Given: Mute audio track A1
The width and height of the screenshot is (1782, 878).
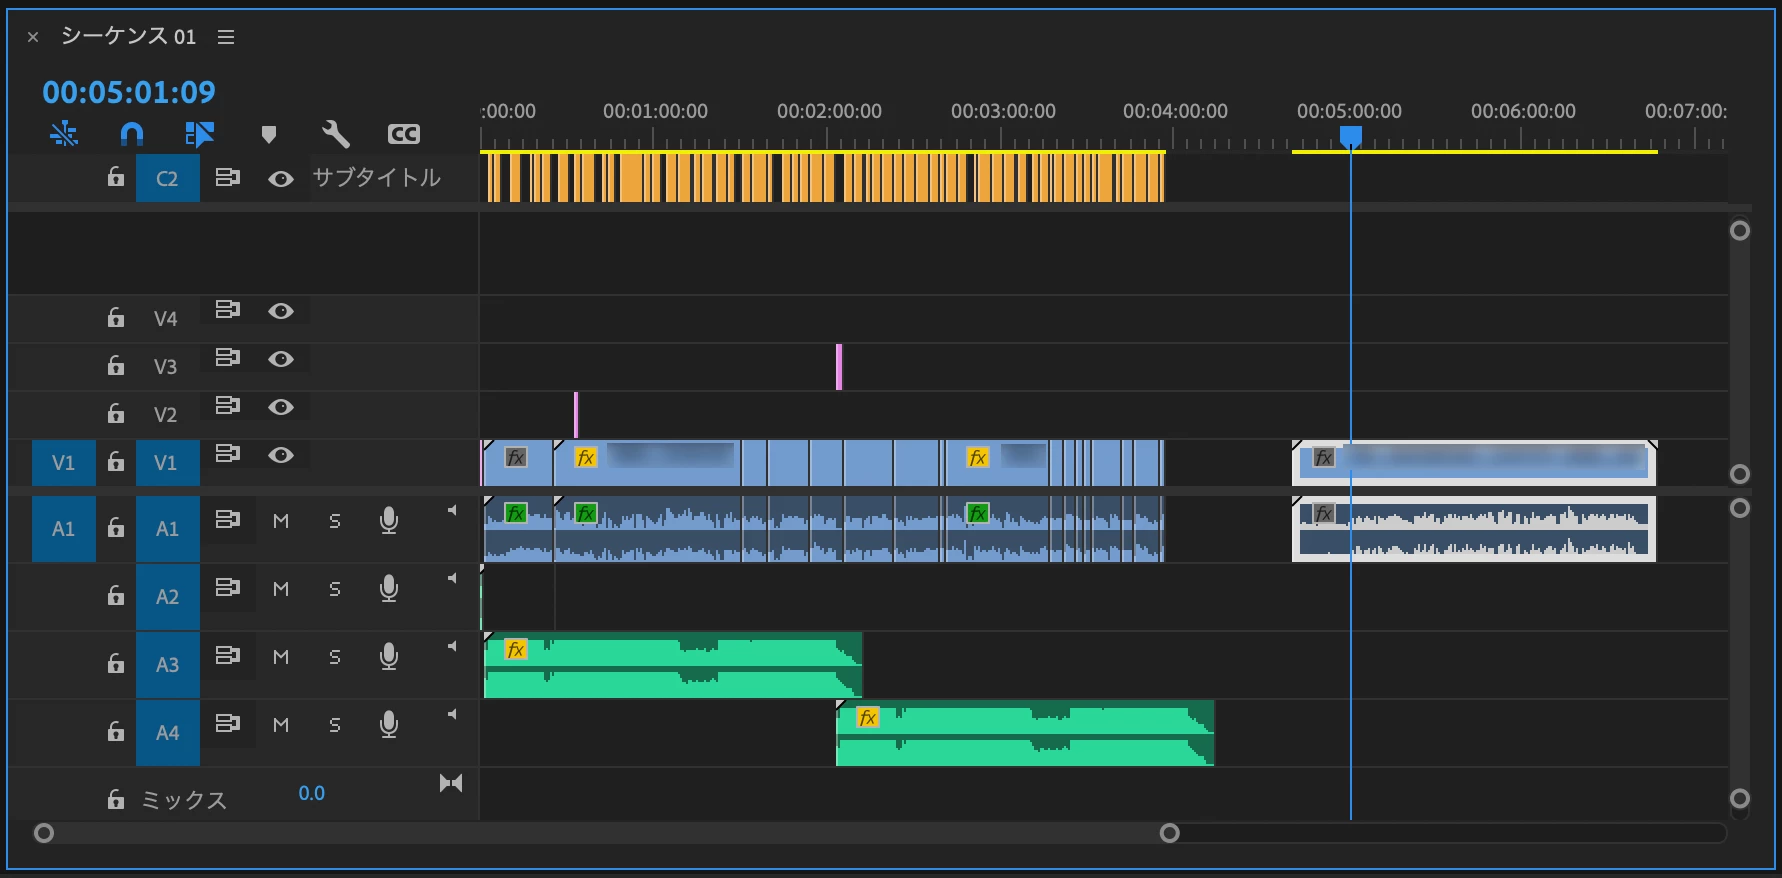Looking at the screenshot, I should pos(281,521).
